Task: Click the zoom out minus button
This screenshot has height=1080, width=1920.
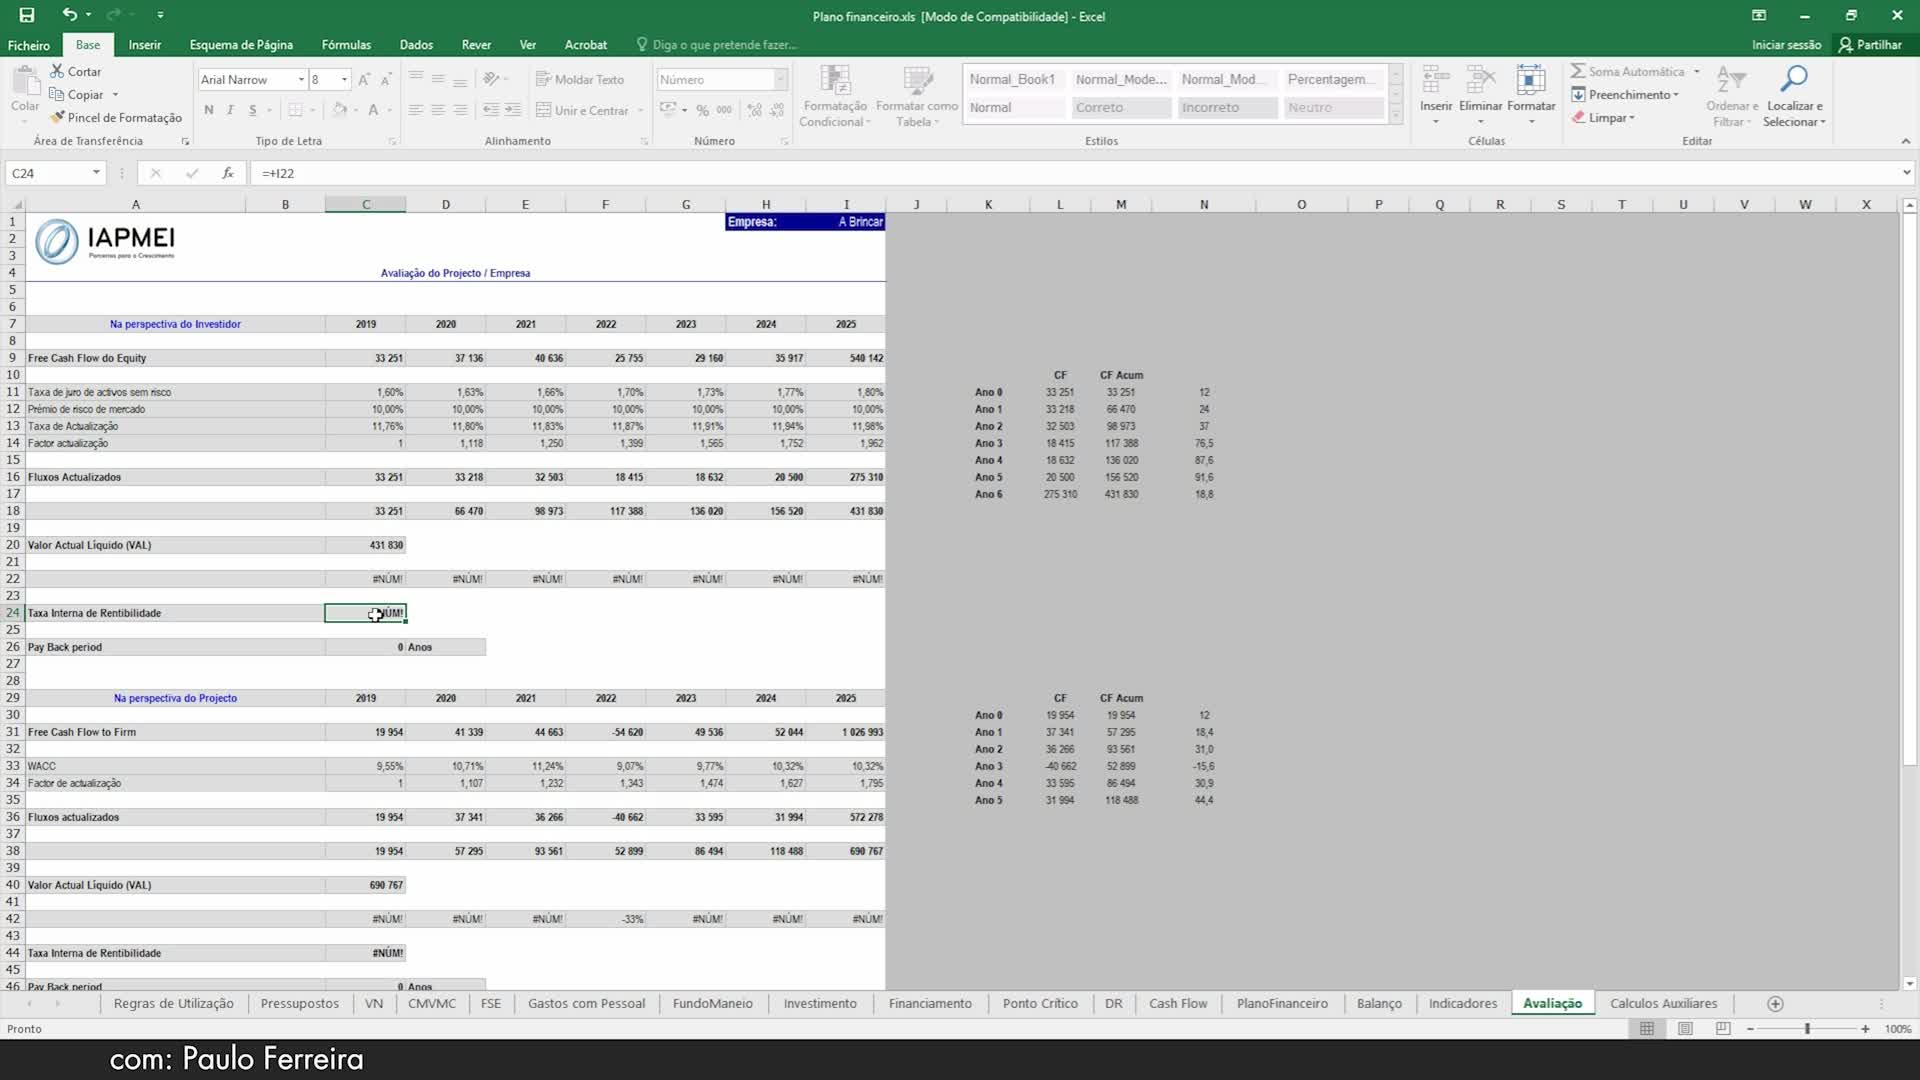Action: [1750, 1028]
